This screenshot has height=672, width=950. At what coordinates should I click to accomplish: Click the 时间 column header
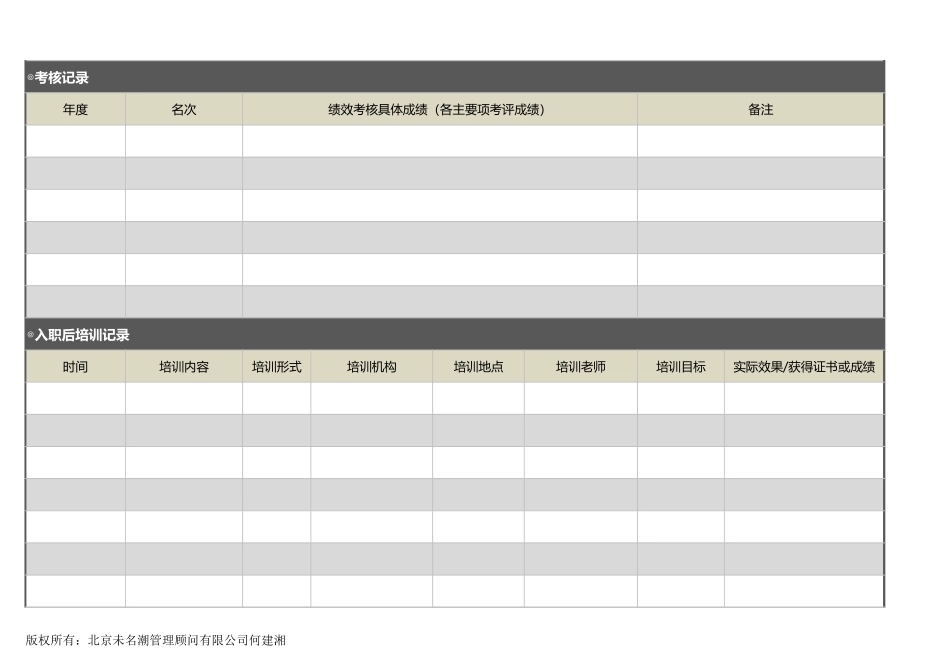pos(75,367)
